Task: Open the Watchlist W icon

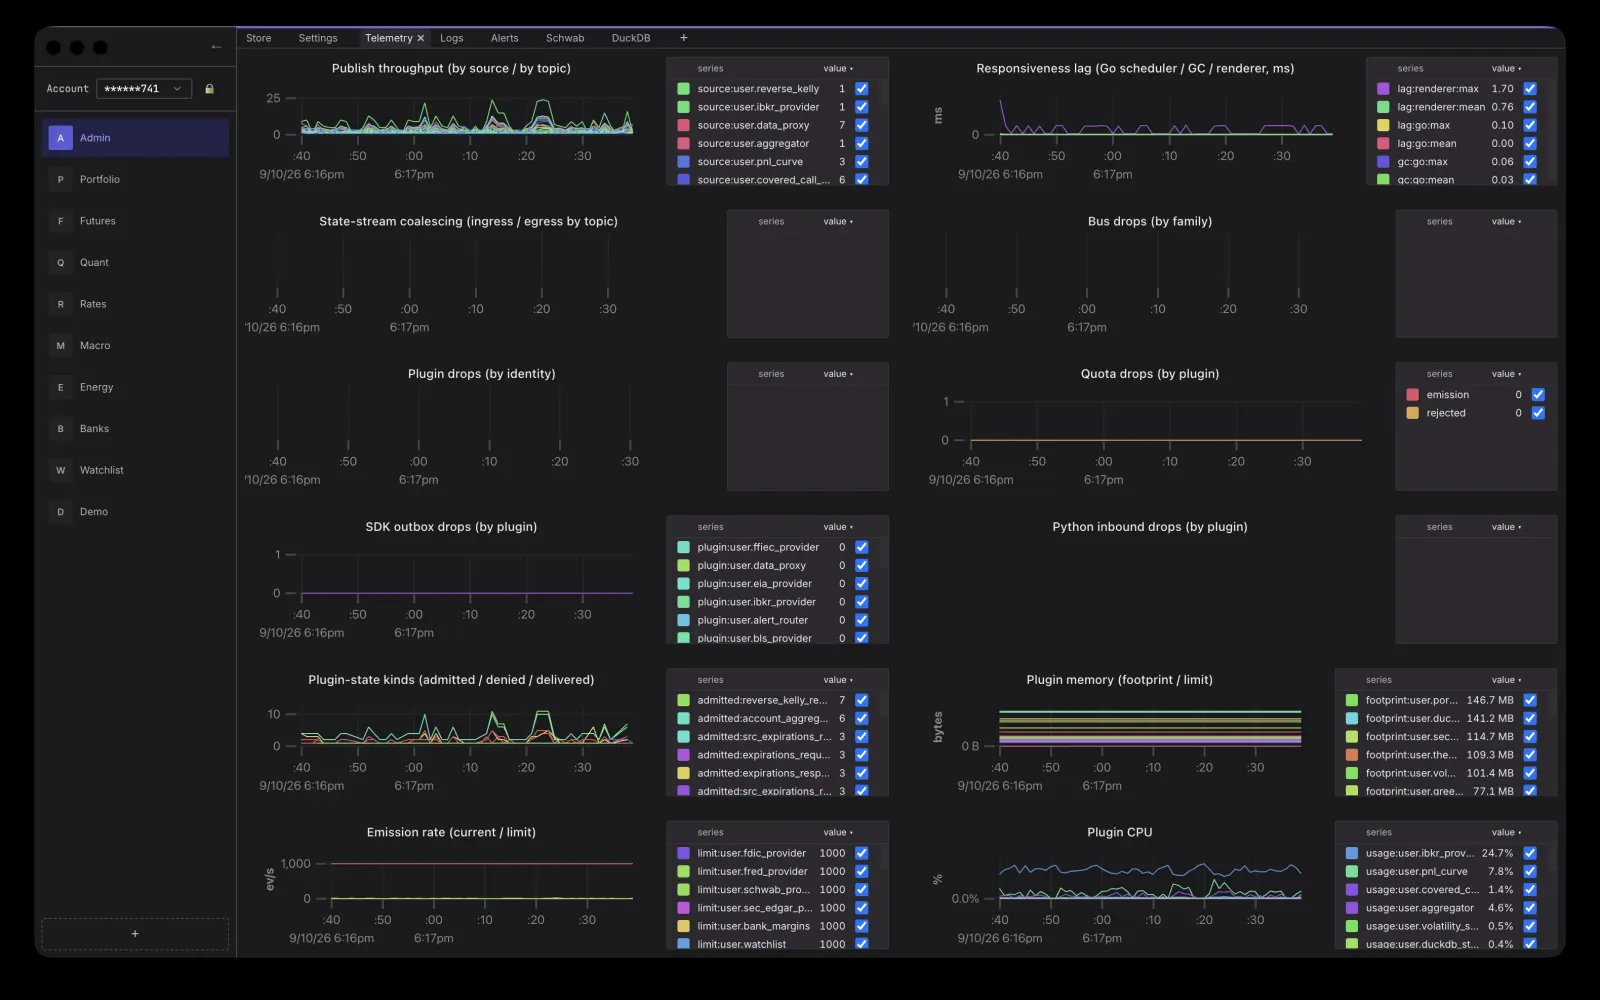Action: tap(60, 470)
